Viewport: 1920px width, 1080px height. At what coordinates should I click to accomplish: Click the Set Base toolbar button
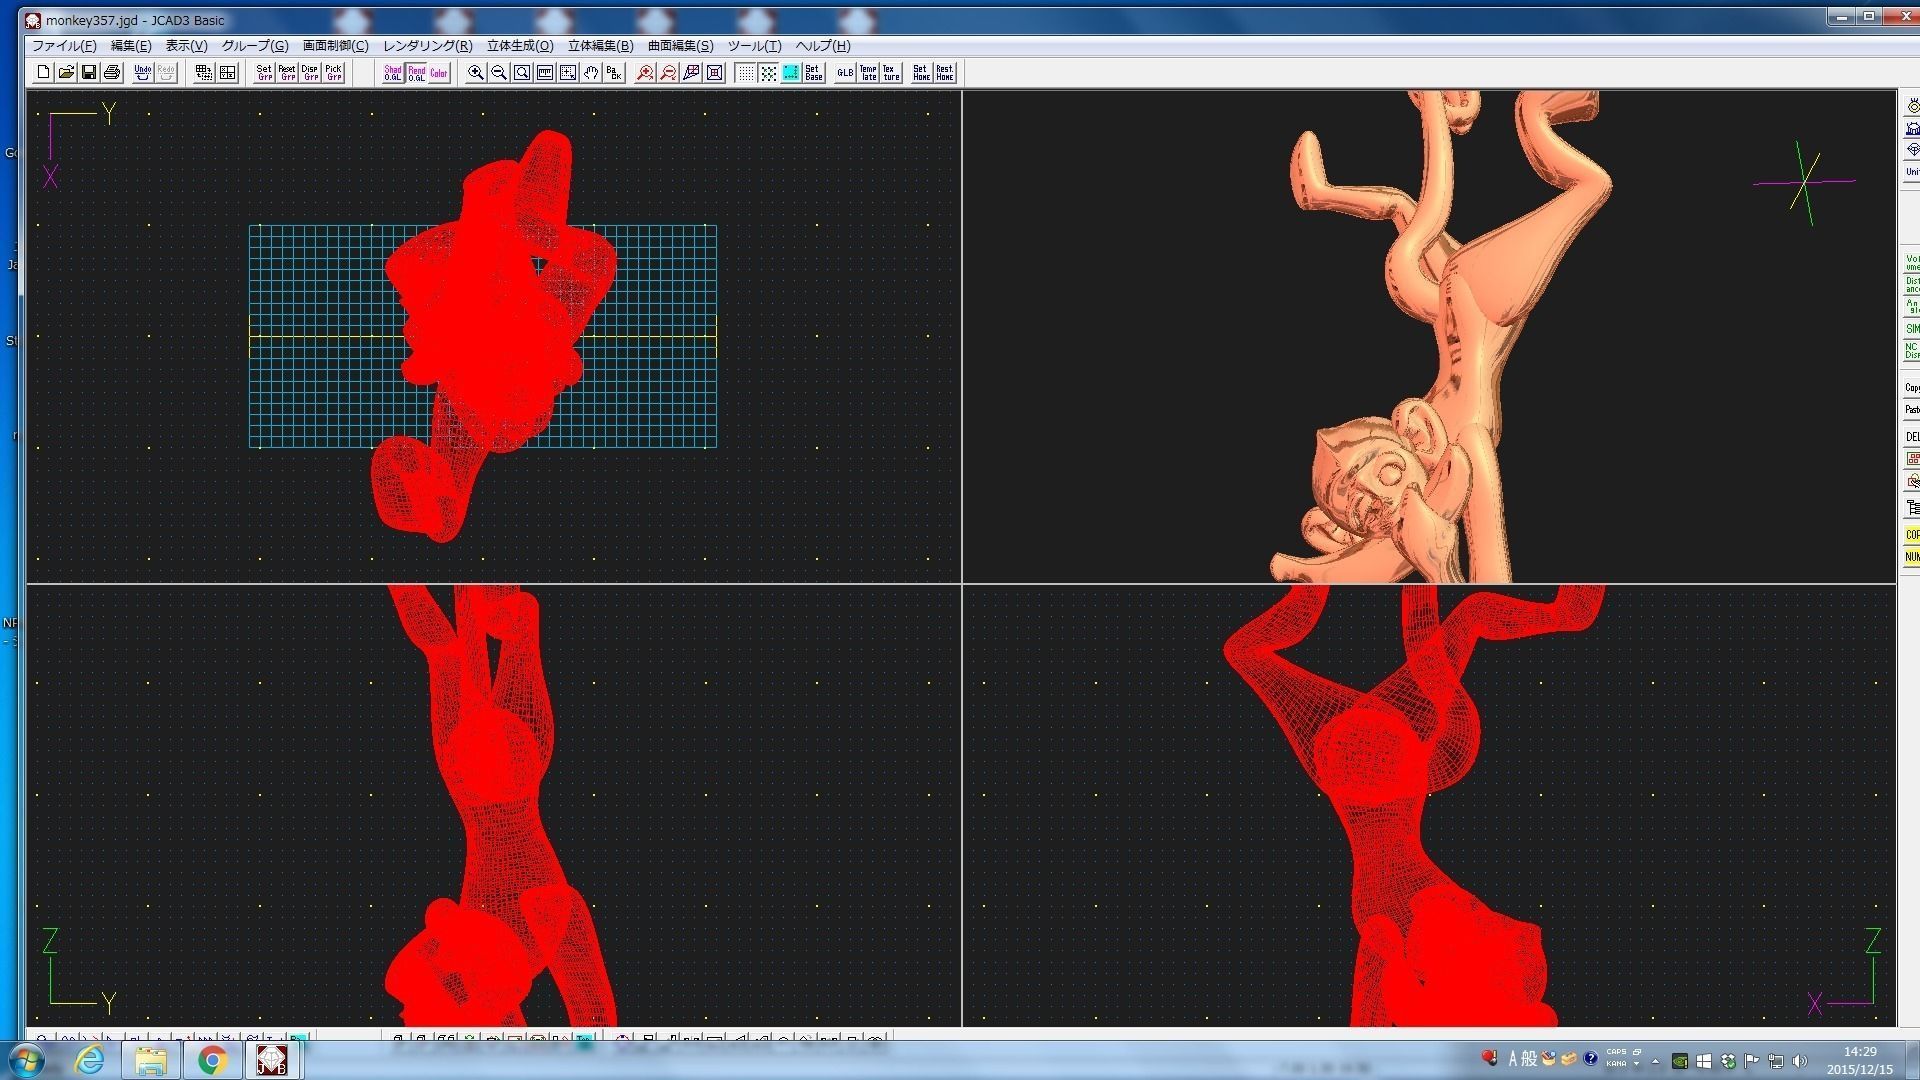point(814,73)
